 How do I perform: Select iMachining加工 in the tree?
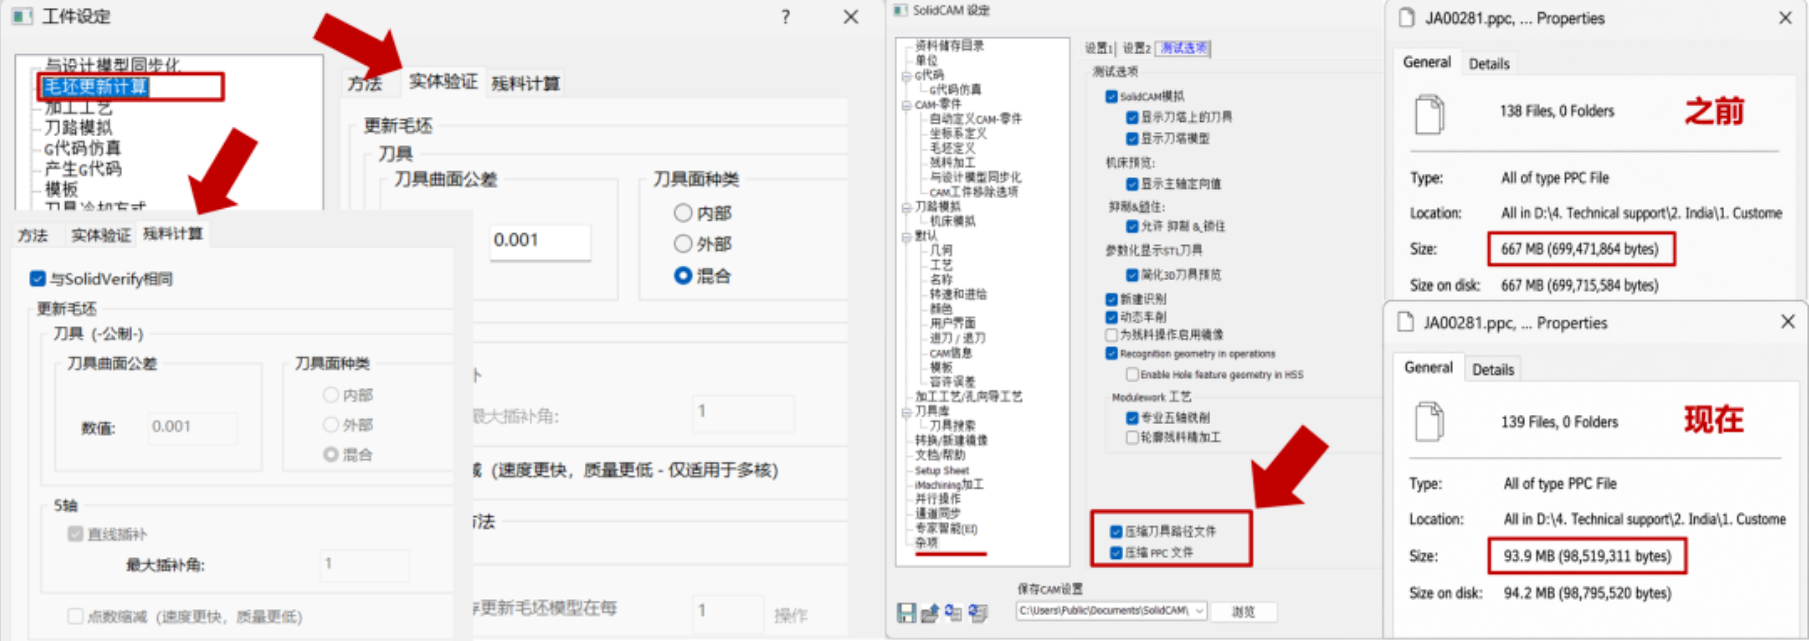coord(949,484)
